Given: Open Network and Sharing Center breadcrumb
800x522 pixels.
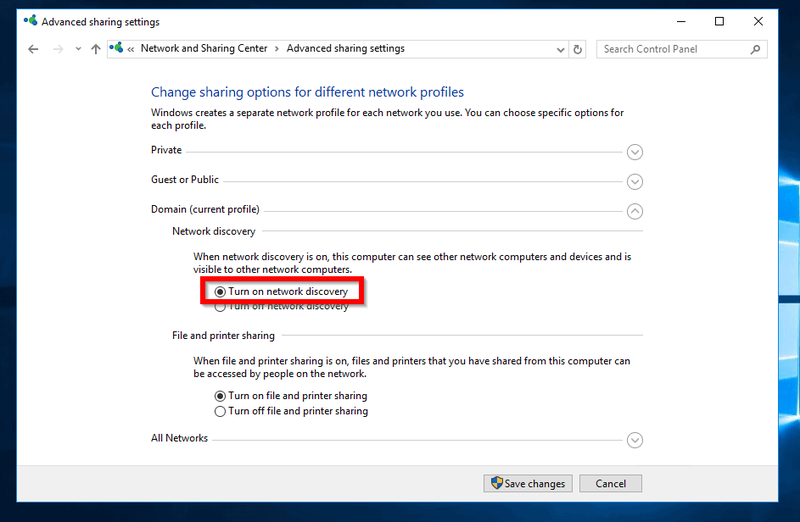Looking at the screenshot, I should pyautogui.click(x=204, y=48).
